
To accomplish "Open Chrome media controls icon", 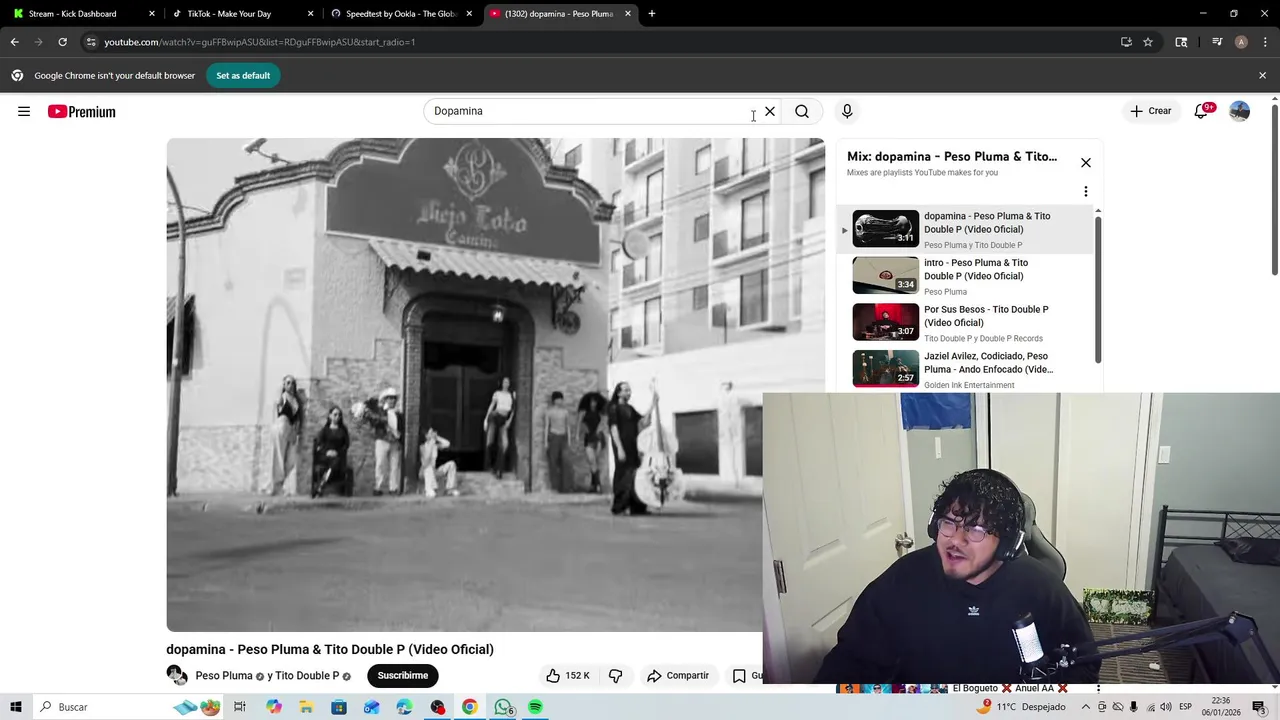I will (x=1217, y=42).
